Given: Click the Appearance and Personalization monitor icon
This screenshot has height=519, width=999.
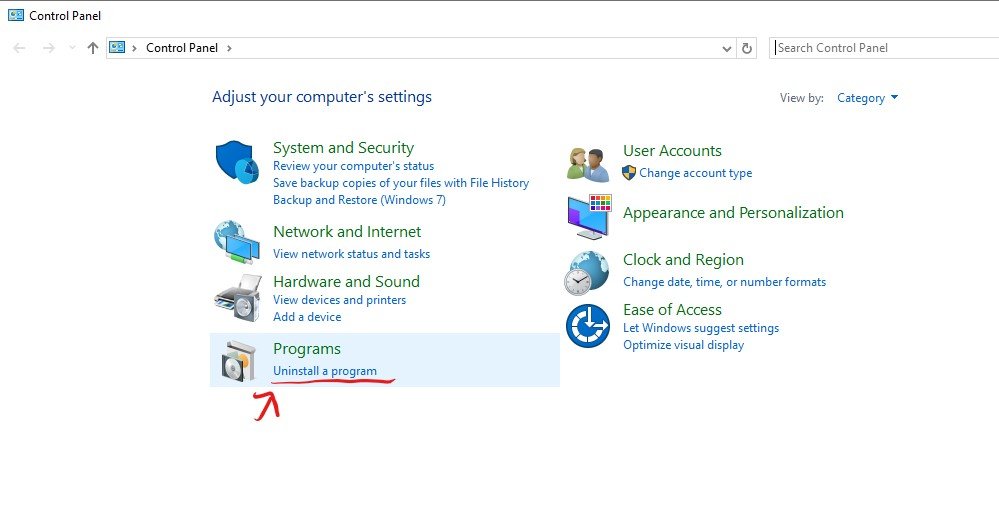Looking at the screenshot, I should pos(588,216).
